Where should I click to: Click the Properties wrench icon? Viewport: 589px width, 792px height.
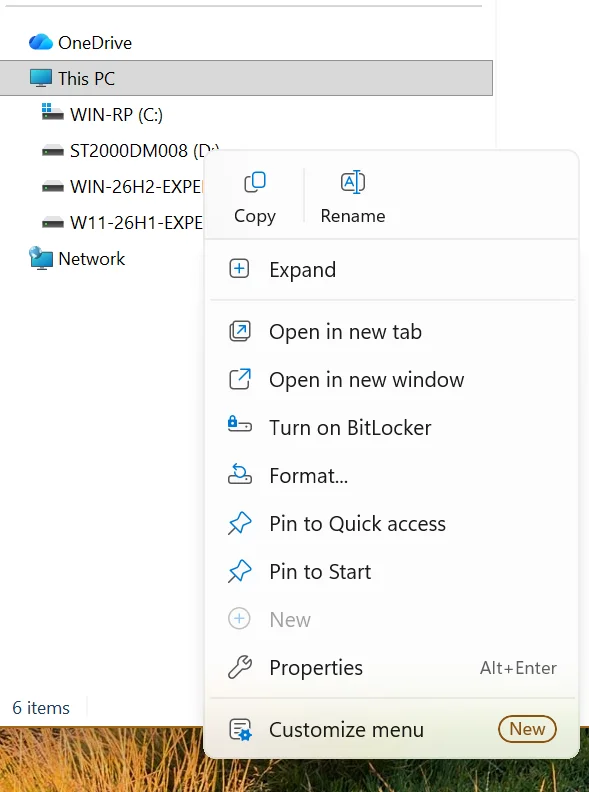coord(239,667)
